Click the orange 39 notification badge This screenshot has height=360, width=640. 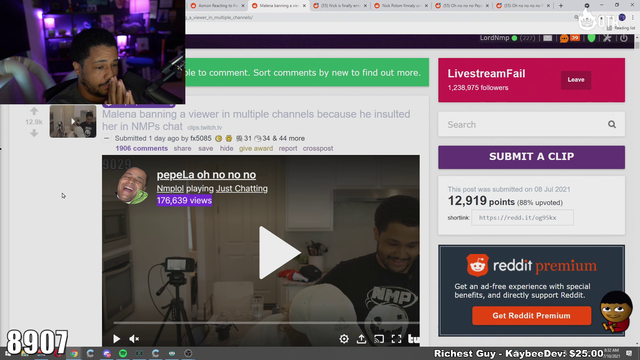coord(575,38)
